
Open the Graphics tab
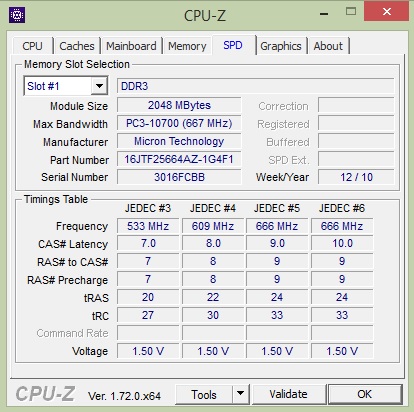(281, 46)
